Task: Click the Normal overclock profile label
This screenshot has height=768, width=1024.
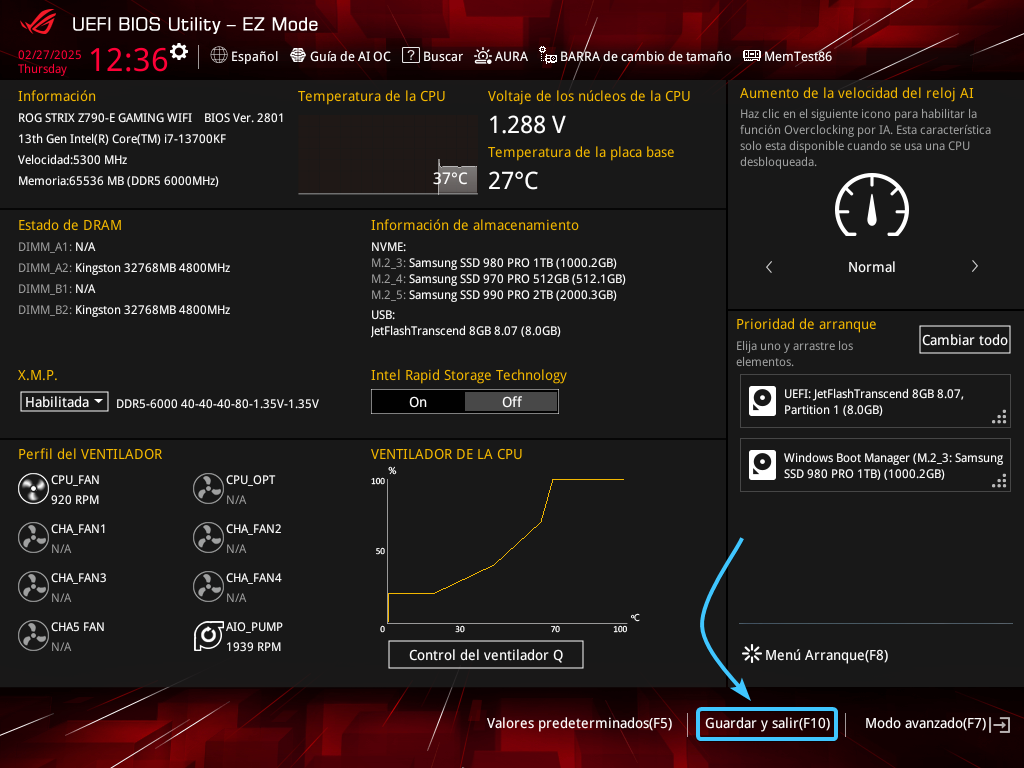Action: tap(872, 266)
